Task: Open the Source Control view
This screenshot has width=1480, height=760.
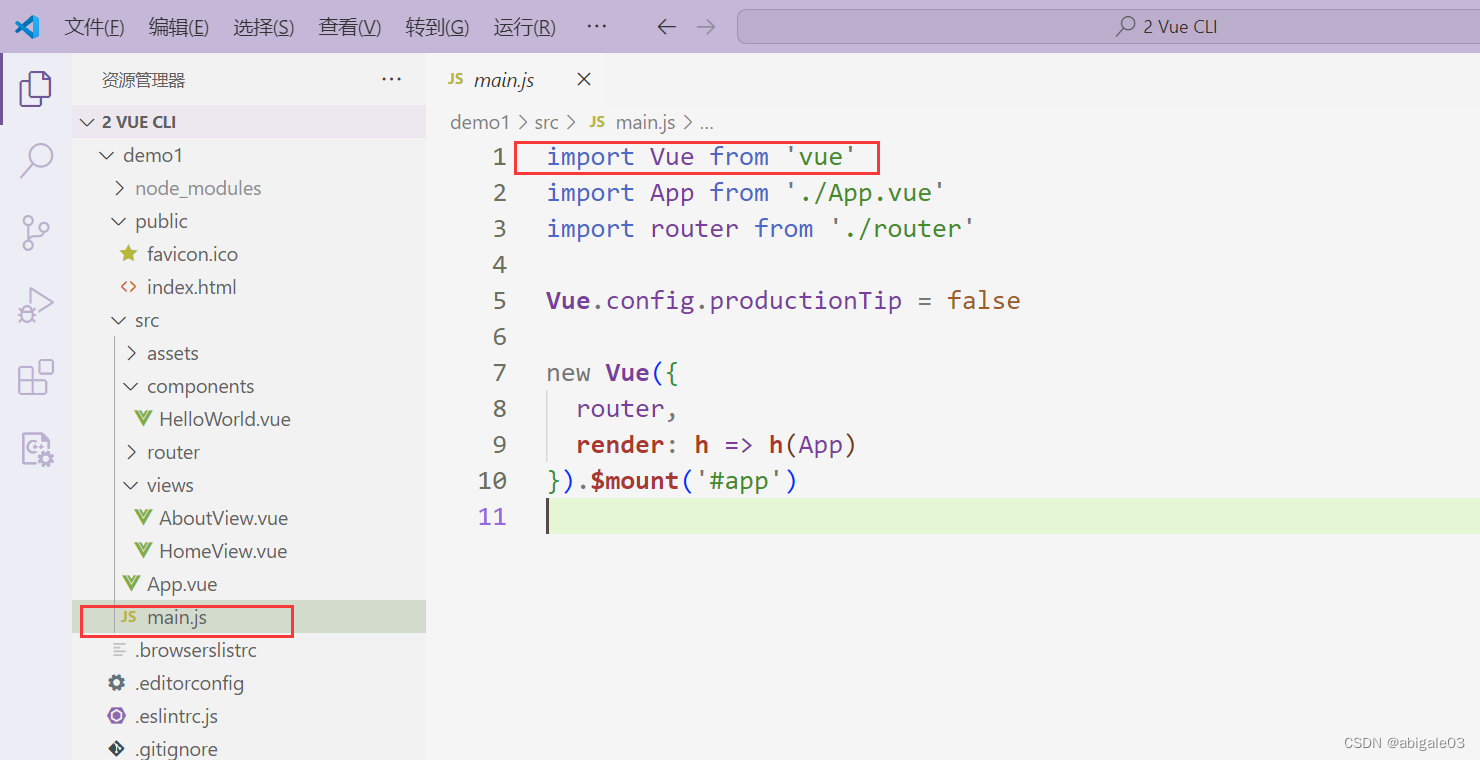Action: point(35,232)
